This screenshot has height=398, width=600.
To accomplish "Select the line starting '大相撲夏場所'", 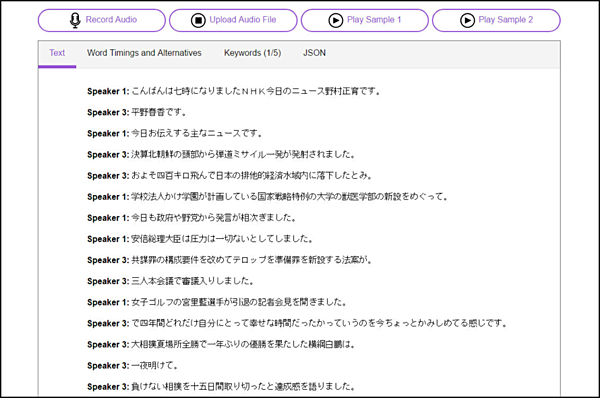I will pyautogui.click(x=222, y=344).
